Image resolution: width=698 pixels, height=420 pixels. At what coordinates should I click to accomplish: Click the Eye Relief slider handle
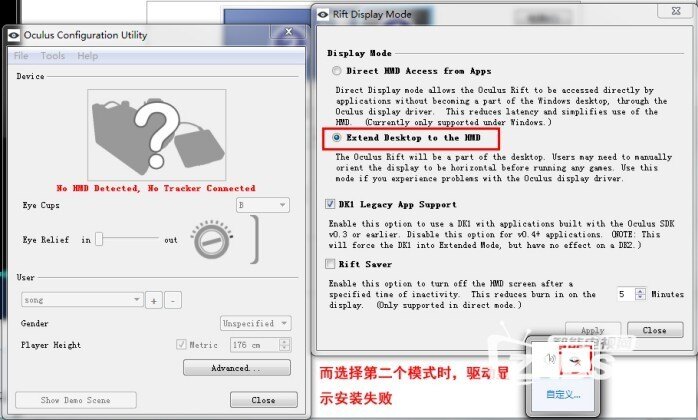(100, 240)
